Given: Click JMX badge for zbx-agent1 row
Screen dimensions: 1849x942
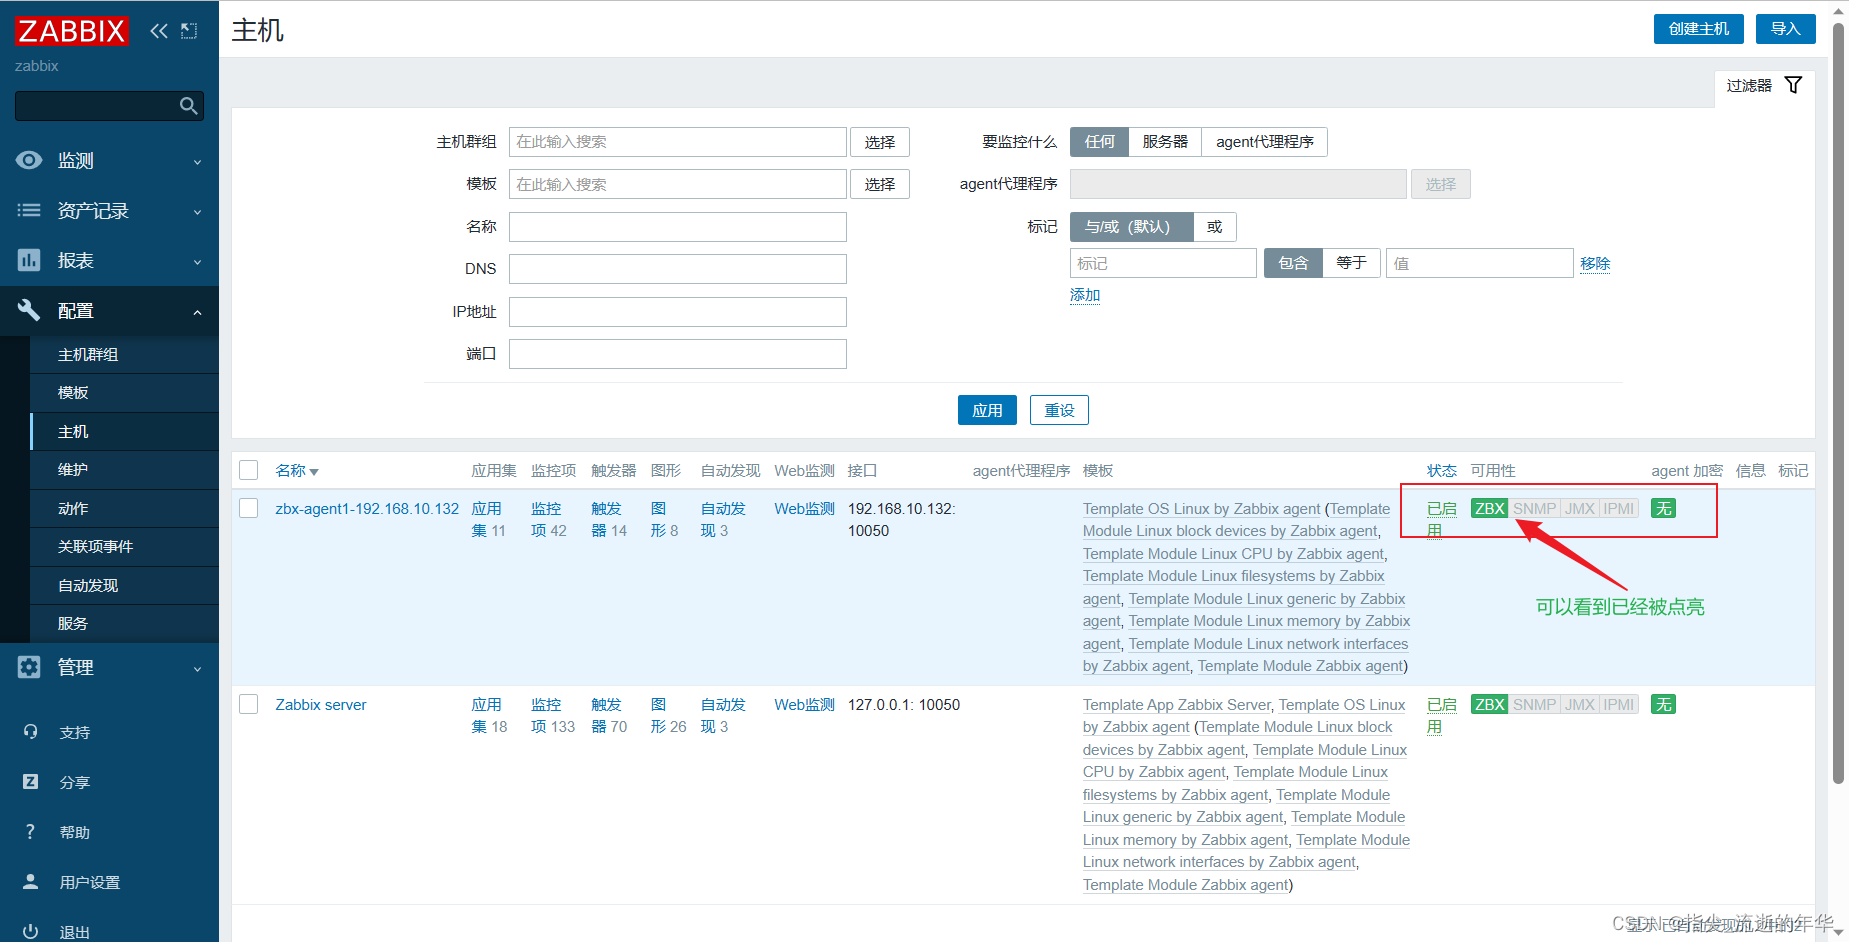Looking at the screenshot, I should (1579, 509).
